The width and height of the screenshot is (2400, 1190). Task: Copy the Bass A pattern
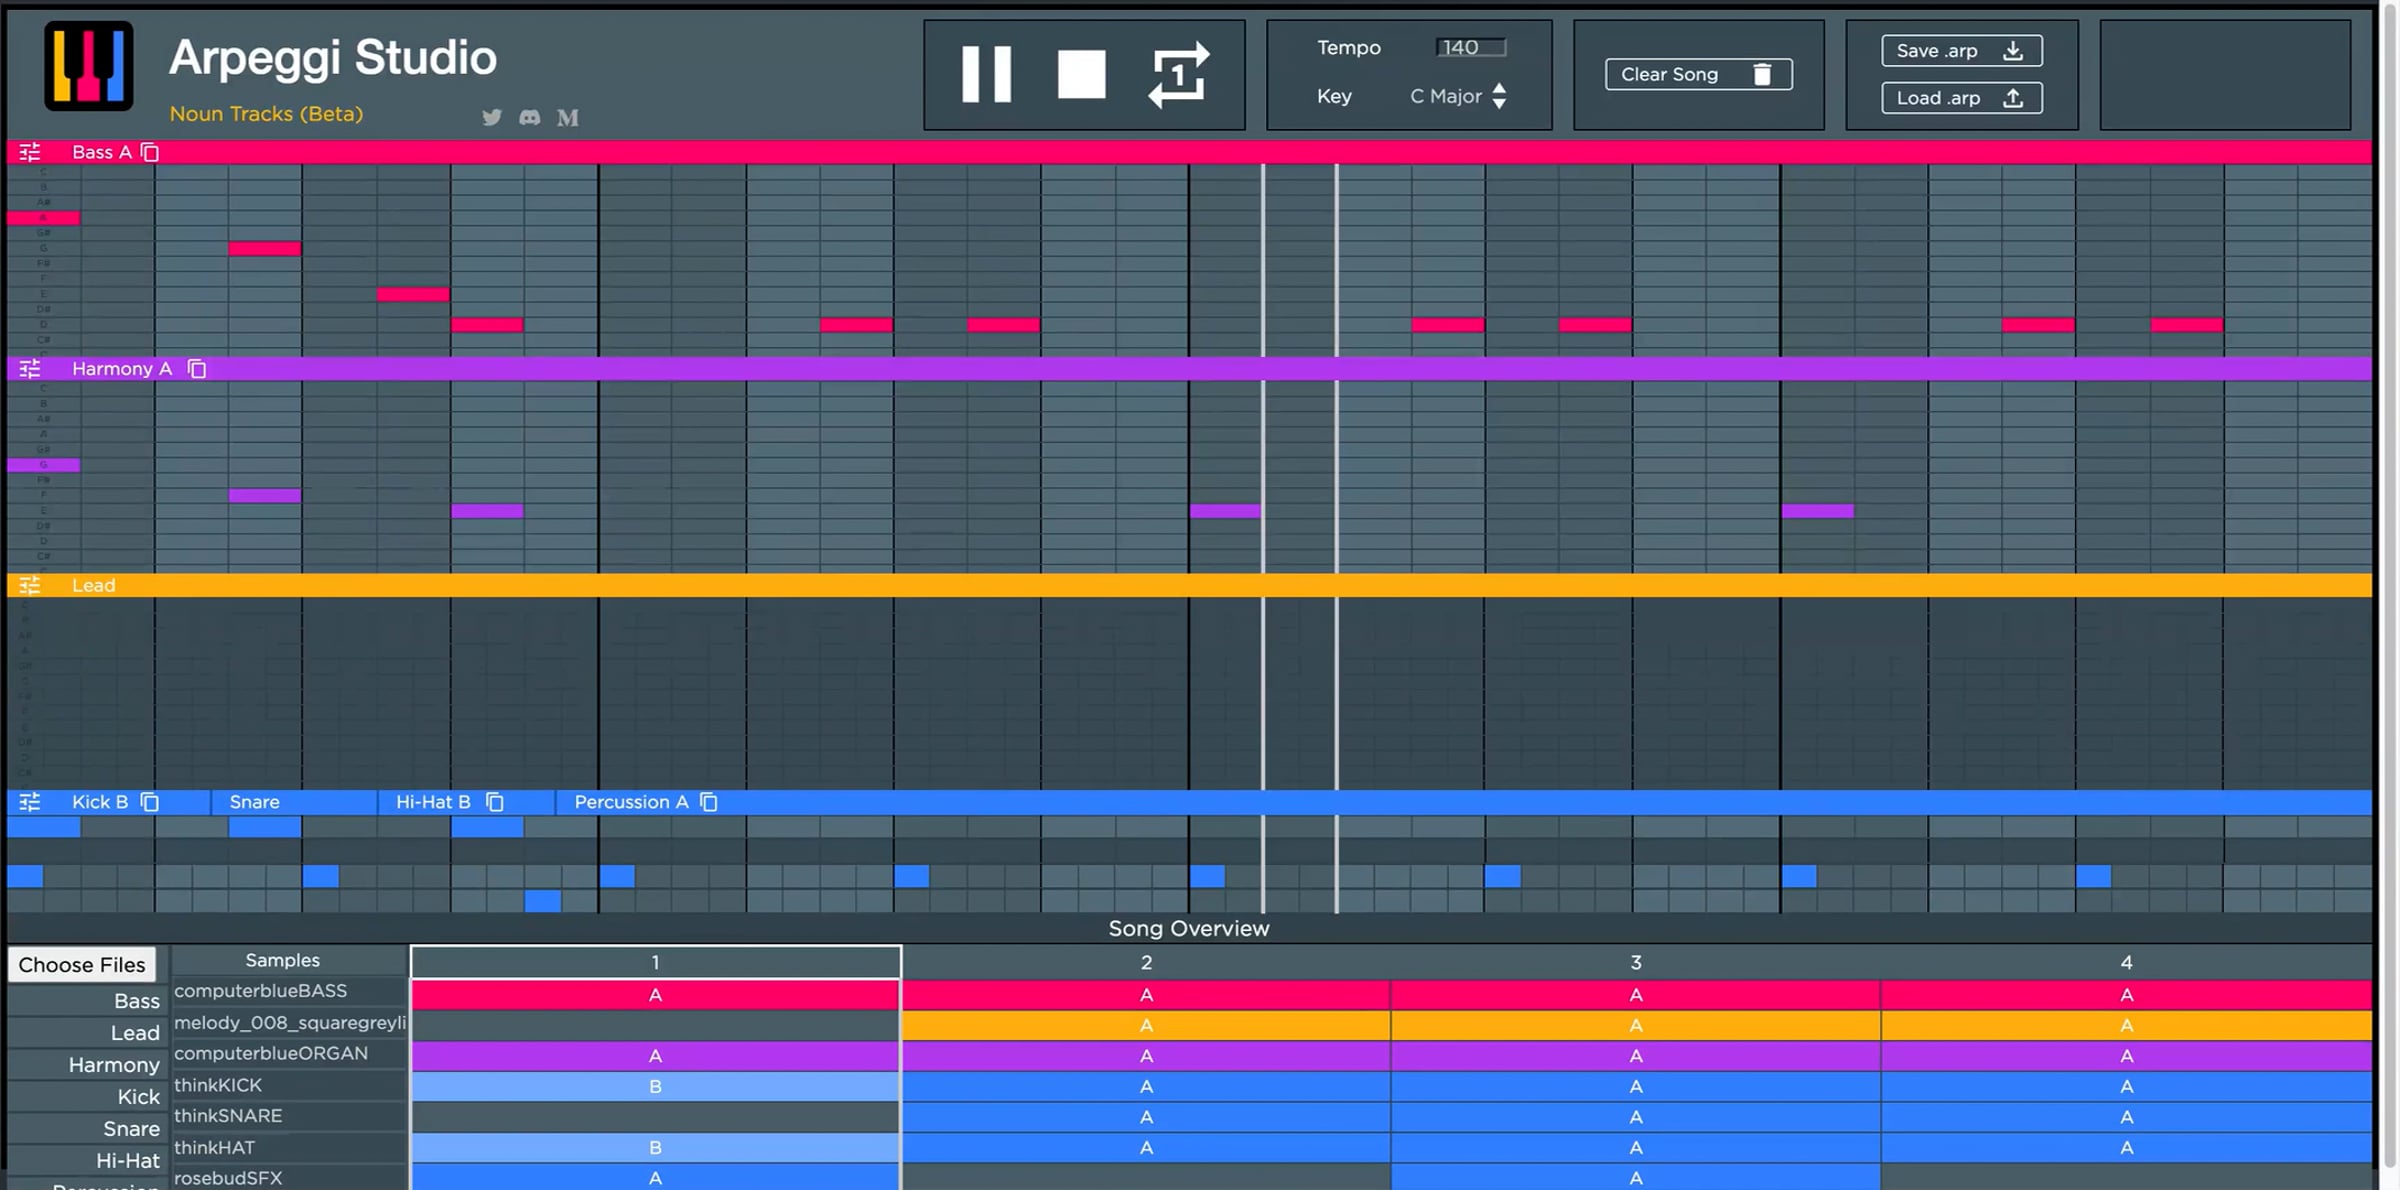[150, 152]
